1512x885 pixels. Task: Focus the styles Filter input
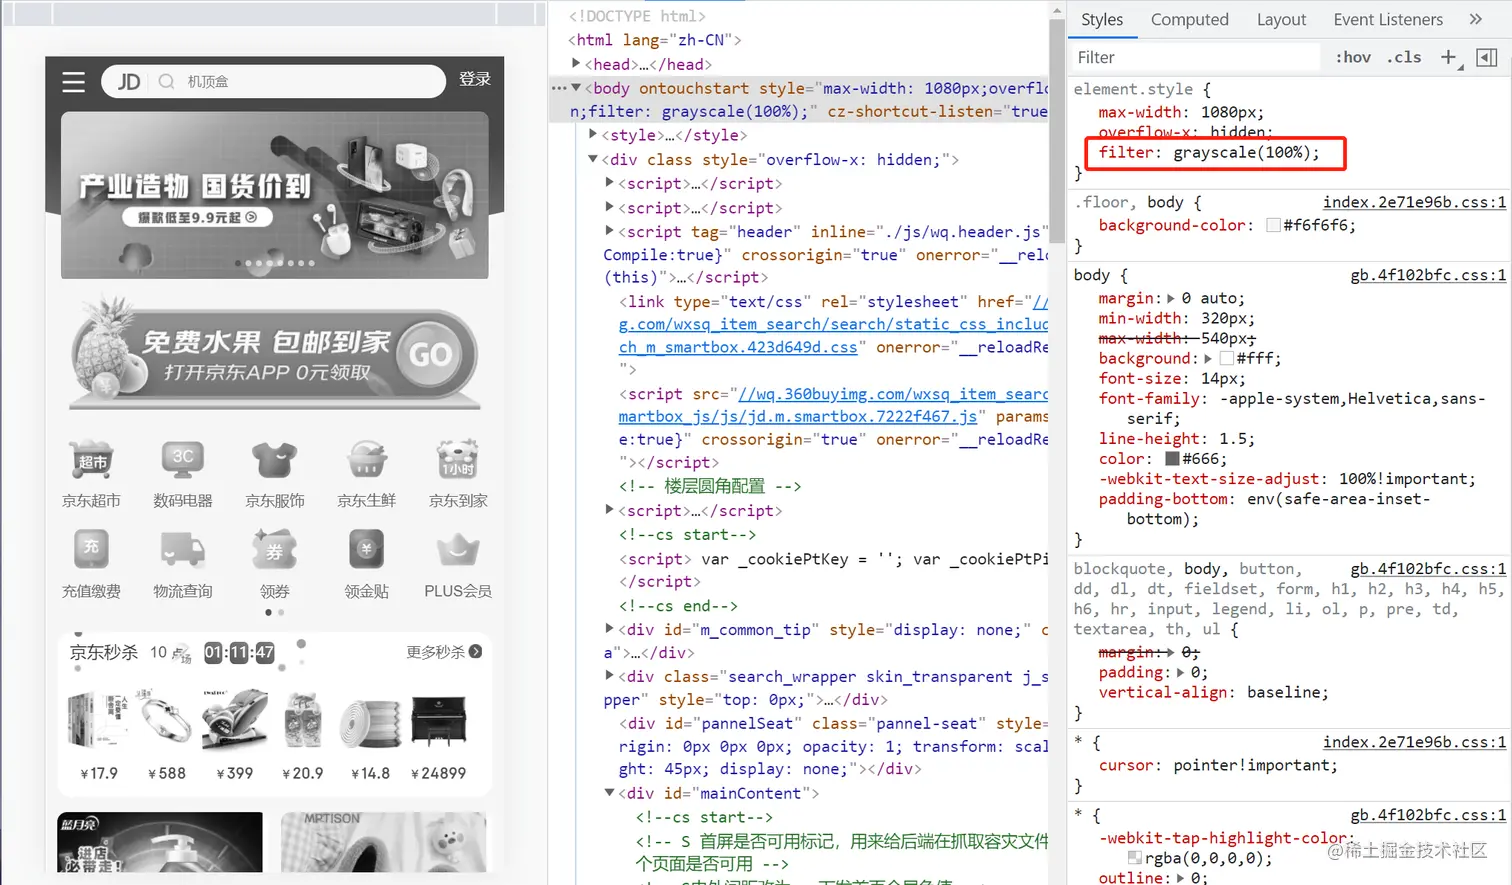coord(1196,57)
